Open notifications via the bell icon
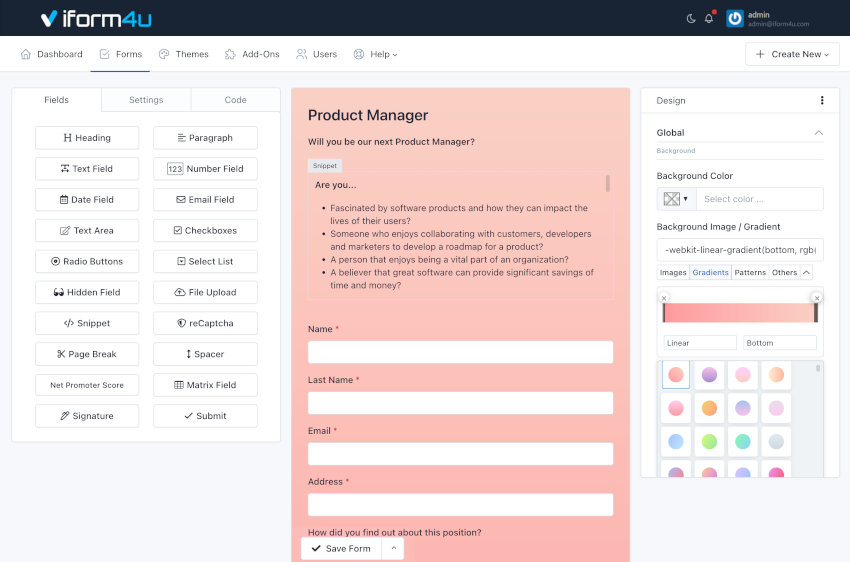This screenshot has height=562, width=850. coord(709,18)
